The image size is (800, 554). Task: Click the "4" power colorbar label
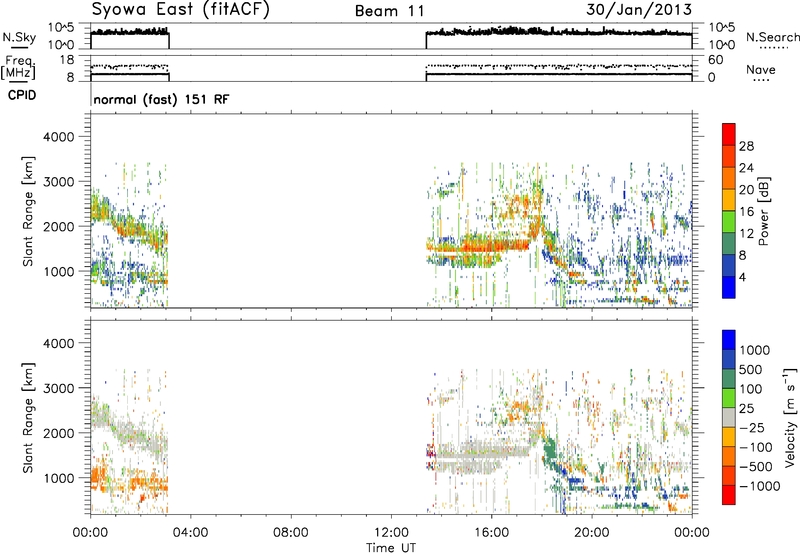(742, 277)
